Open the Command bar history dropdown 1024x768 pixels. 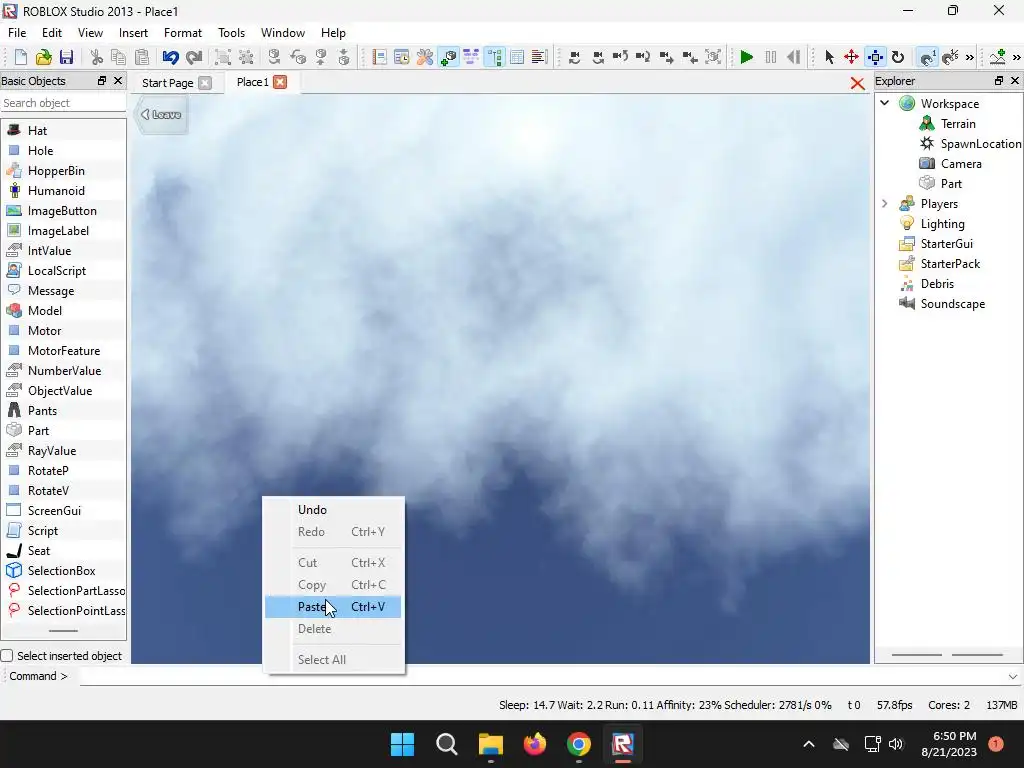(1013, 677)
